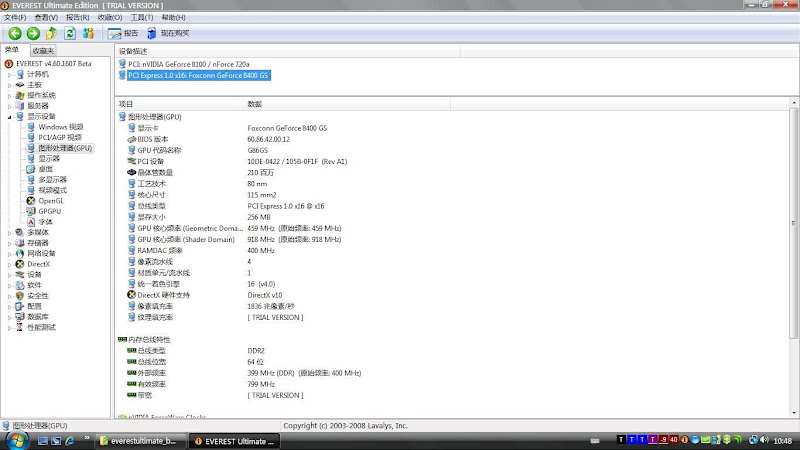
Task: Select the 软件 tree item
Action: point(34,285)
